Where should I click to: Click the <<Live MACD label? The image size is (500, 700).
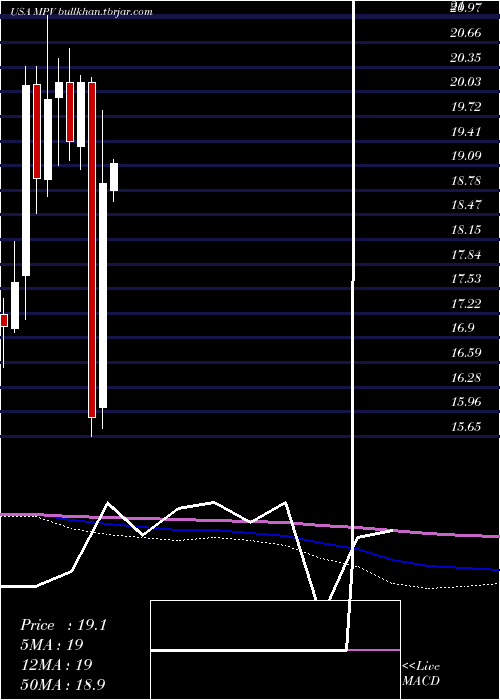[421, 674]
